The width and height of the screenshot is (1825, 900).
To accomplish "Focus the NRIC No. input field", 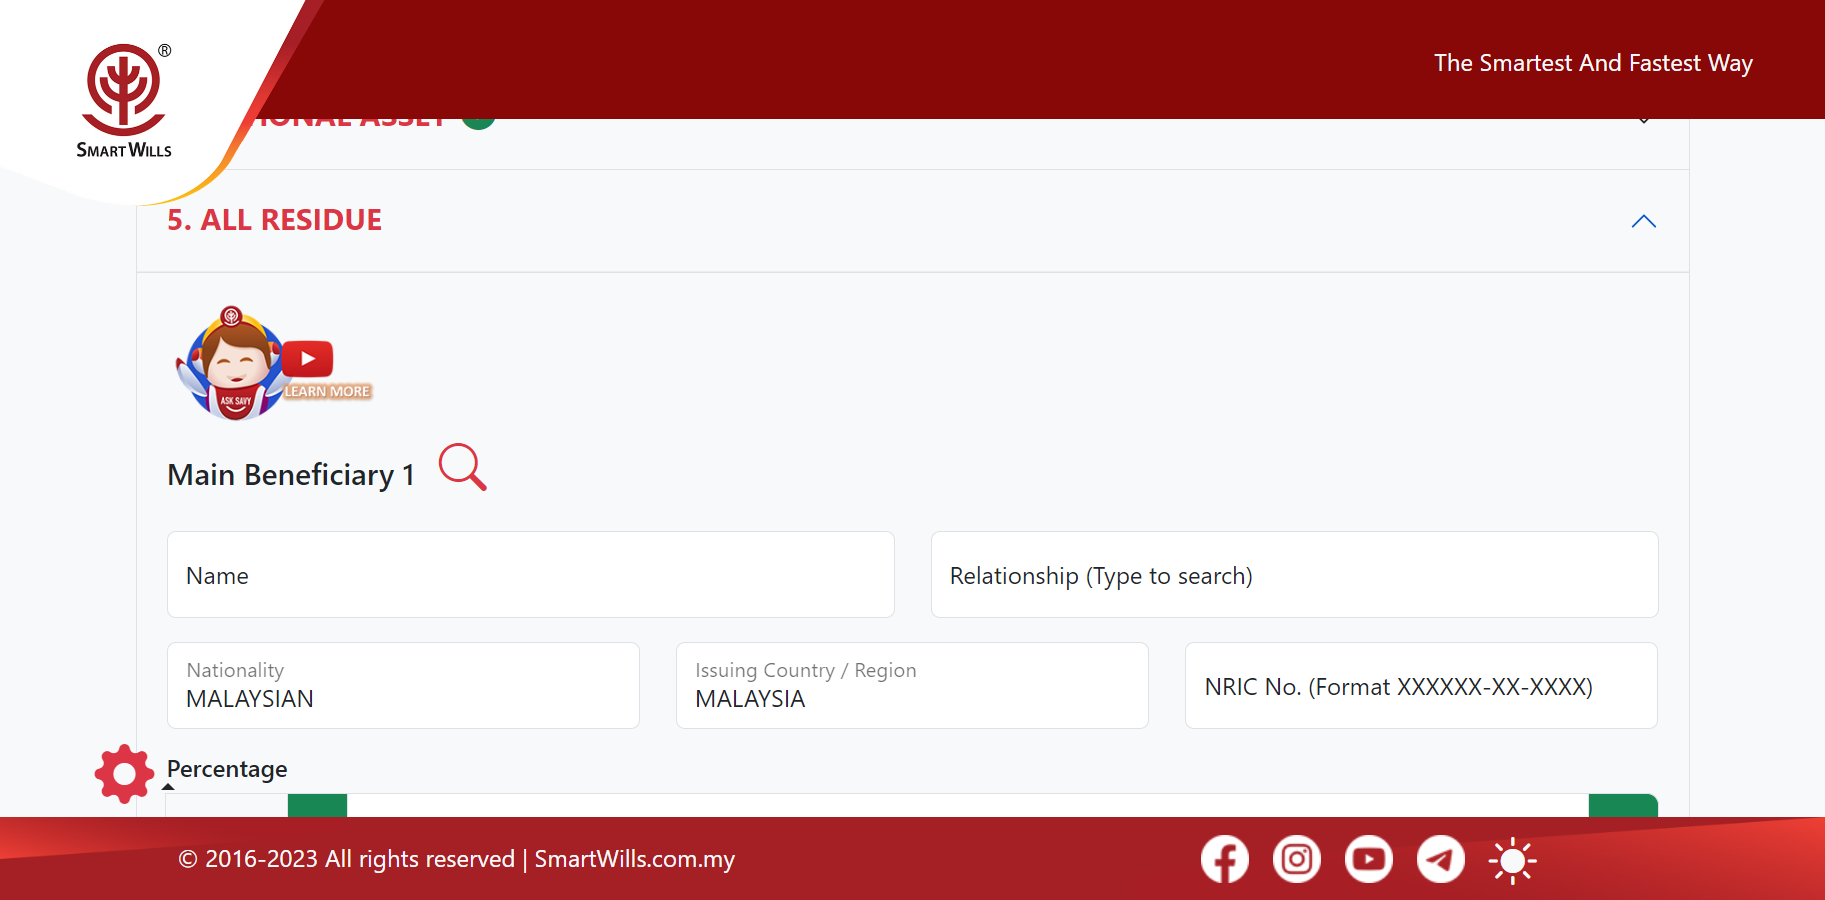I will coord(1421,686).
